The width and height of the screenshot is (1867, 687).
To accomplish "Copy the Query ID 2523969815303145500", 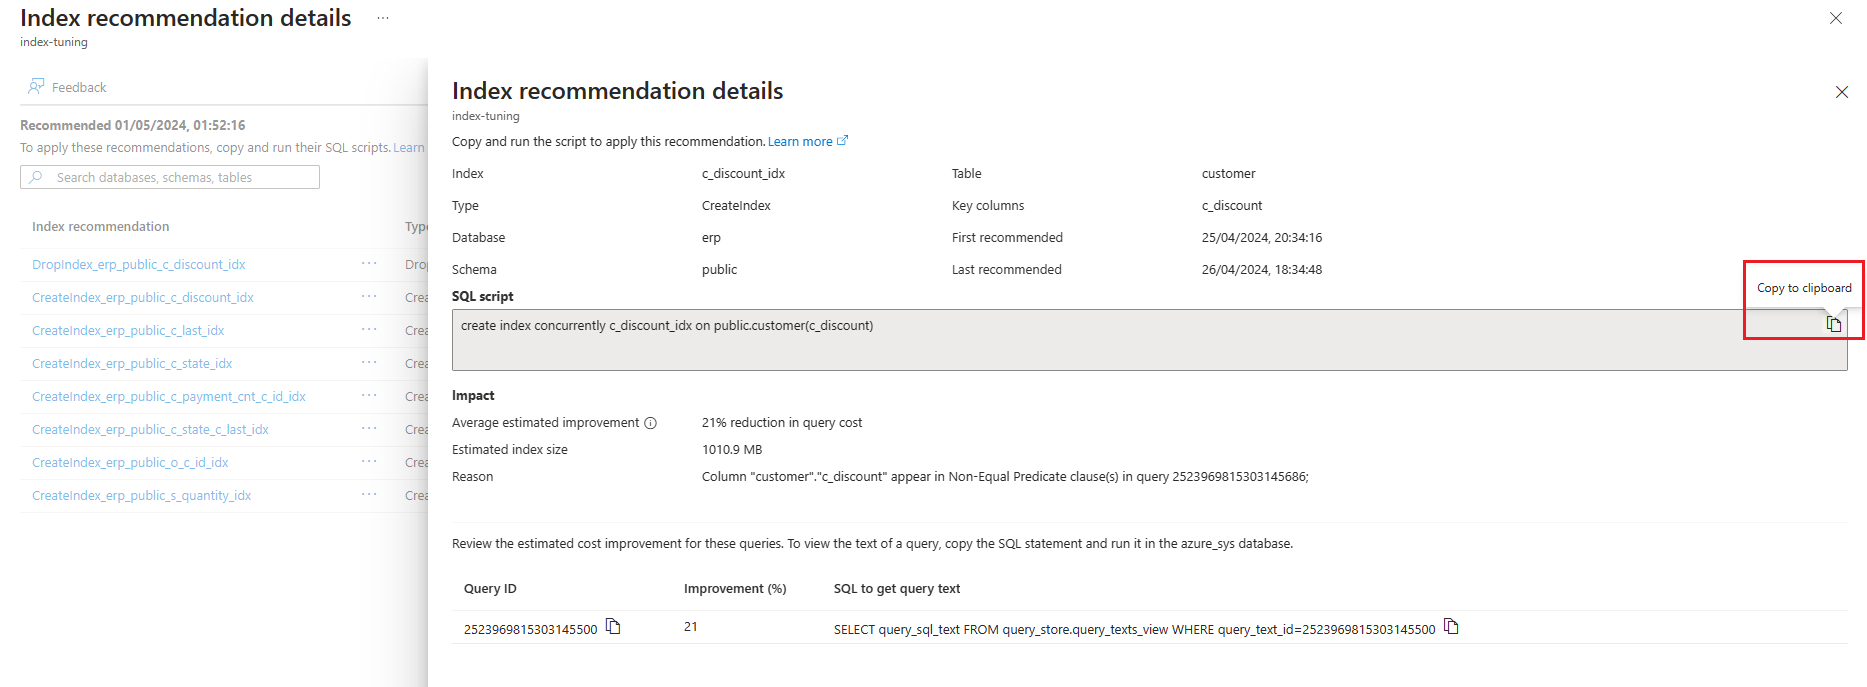I will (x=613, y=627).
